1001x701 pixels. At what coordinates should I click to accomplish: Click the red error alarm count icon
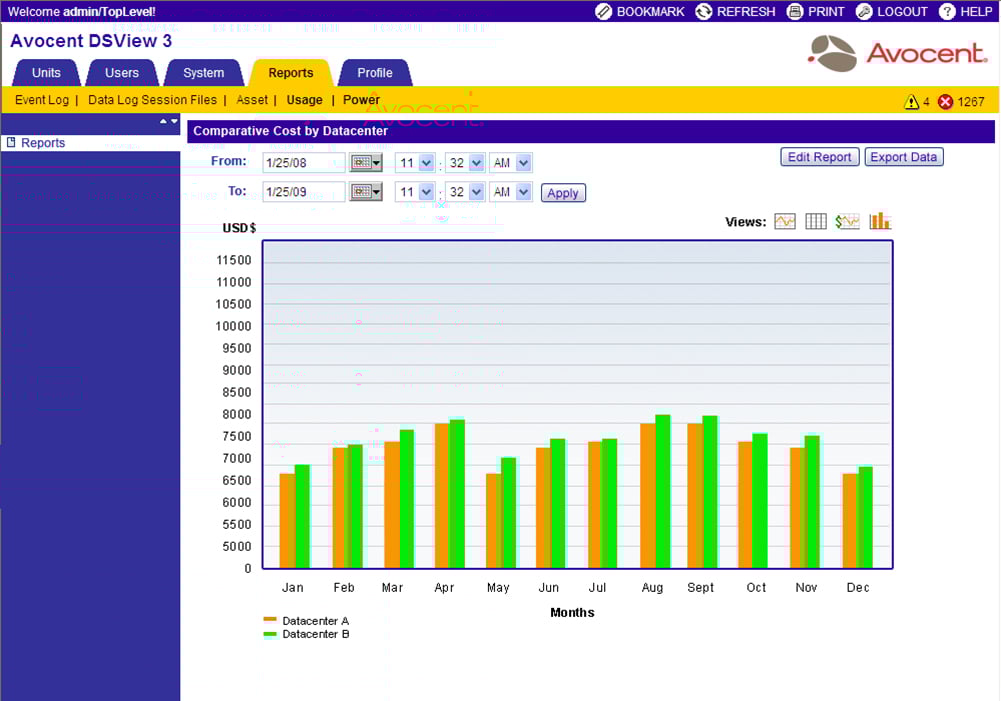tap(945, 101)
